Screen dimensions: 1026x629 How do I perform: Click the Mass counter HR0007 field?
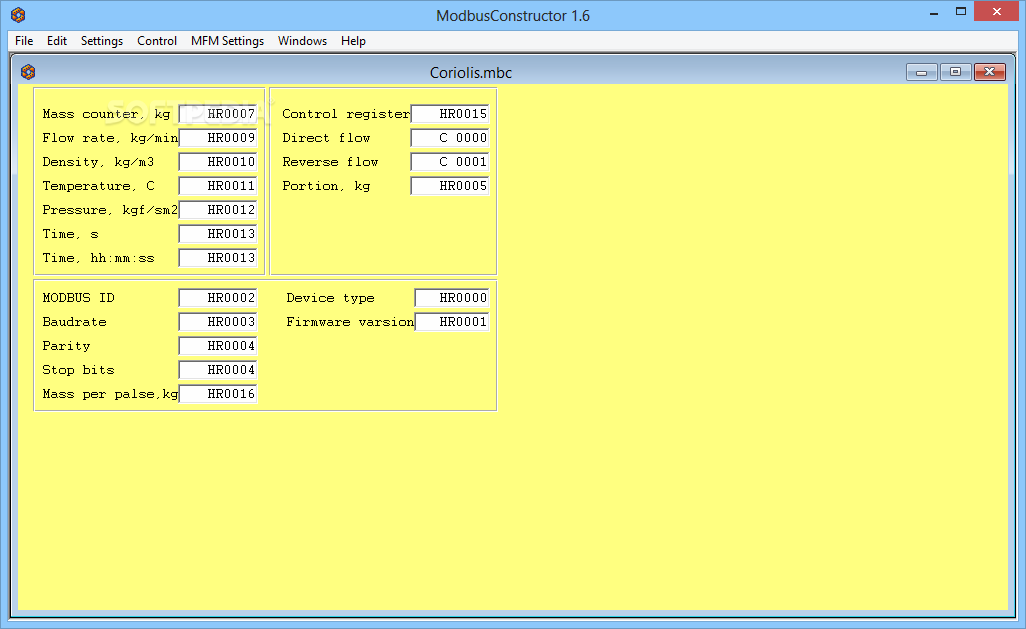point(218,114)
